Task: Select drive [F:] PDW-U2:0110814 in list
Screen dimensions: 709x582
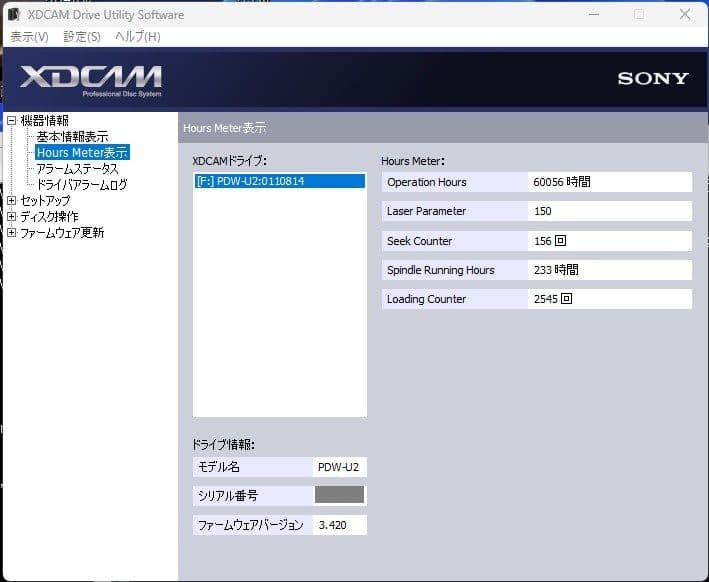Action: (280, 181)
